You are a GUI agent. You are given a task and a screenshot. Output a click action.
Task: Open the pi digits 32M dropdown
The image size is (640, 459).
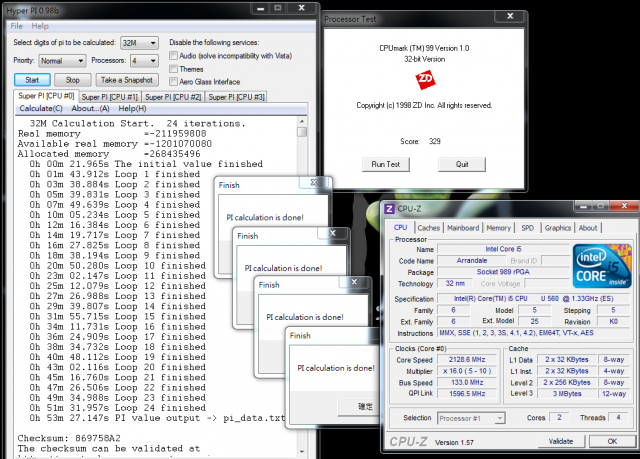[x=140, y=42]
